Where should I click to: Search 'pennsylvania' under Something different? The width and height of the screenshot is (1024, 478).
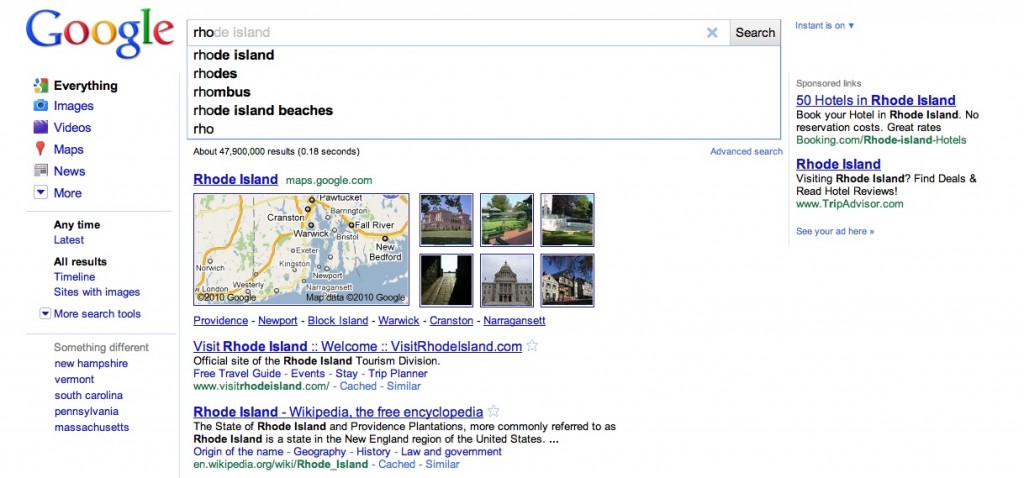click(x=86, y=411)
